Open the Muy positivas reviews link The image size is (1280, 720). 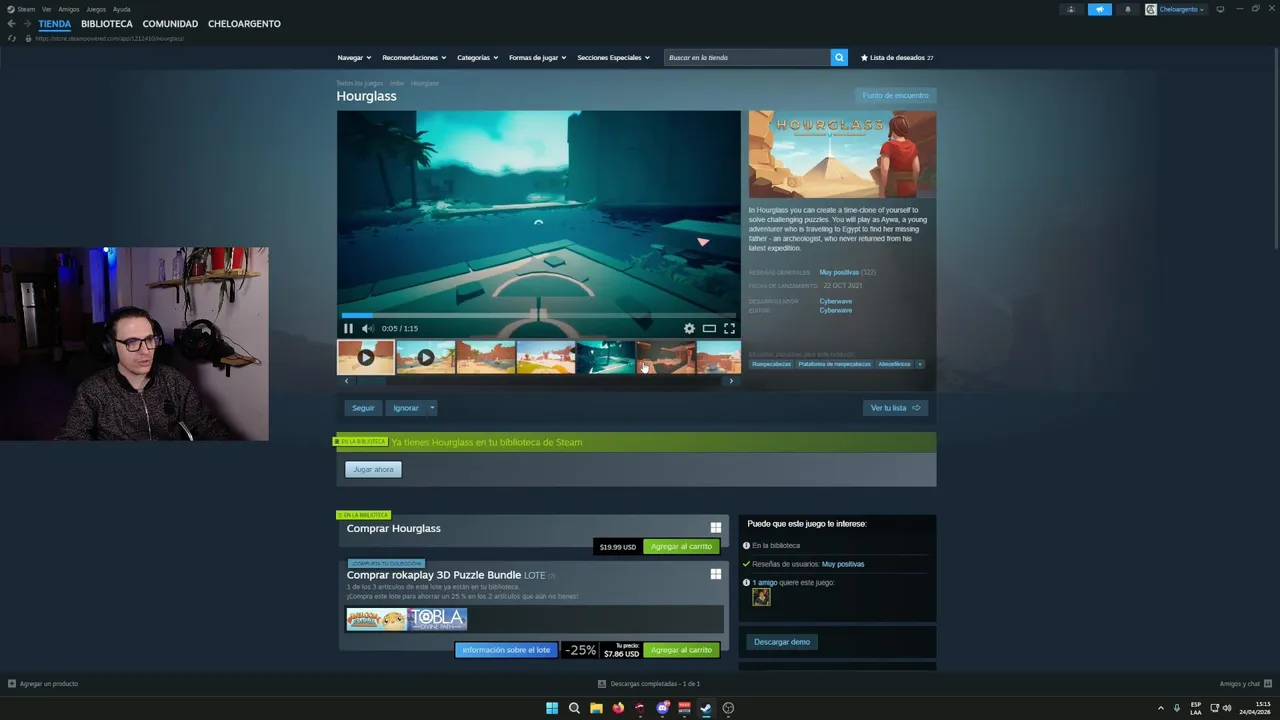(839, 272)
